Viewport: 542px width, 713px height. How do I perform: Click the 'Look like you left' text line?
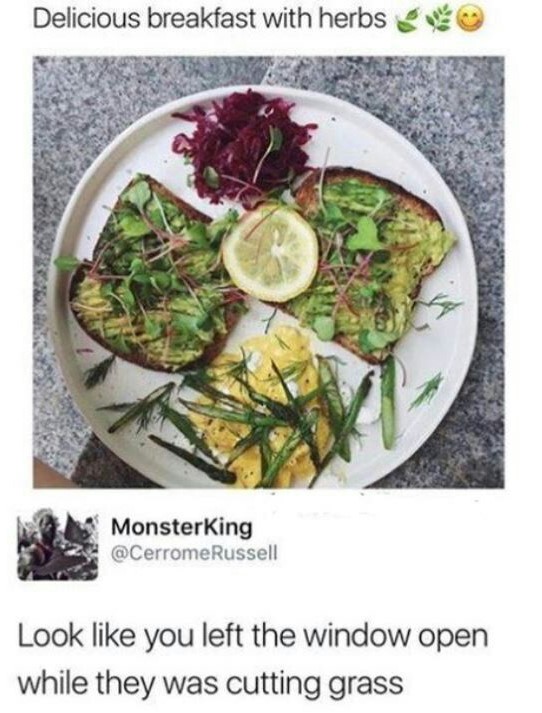pos(253,637)
